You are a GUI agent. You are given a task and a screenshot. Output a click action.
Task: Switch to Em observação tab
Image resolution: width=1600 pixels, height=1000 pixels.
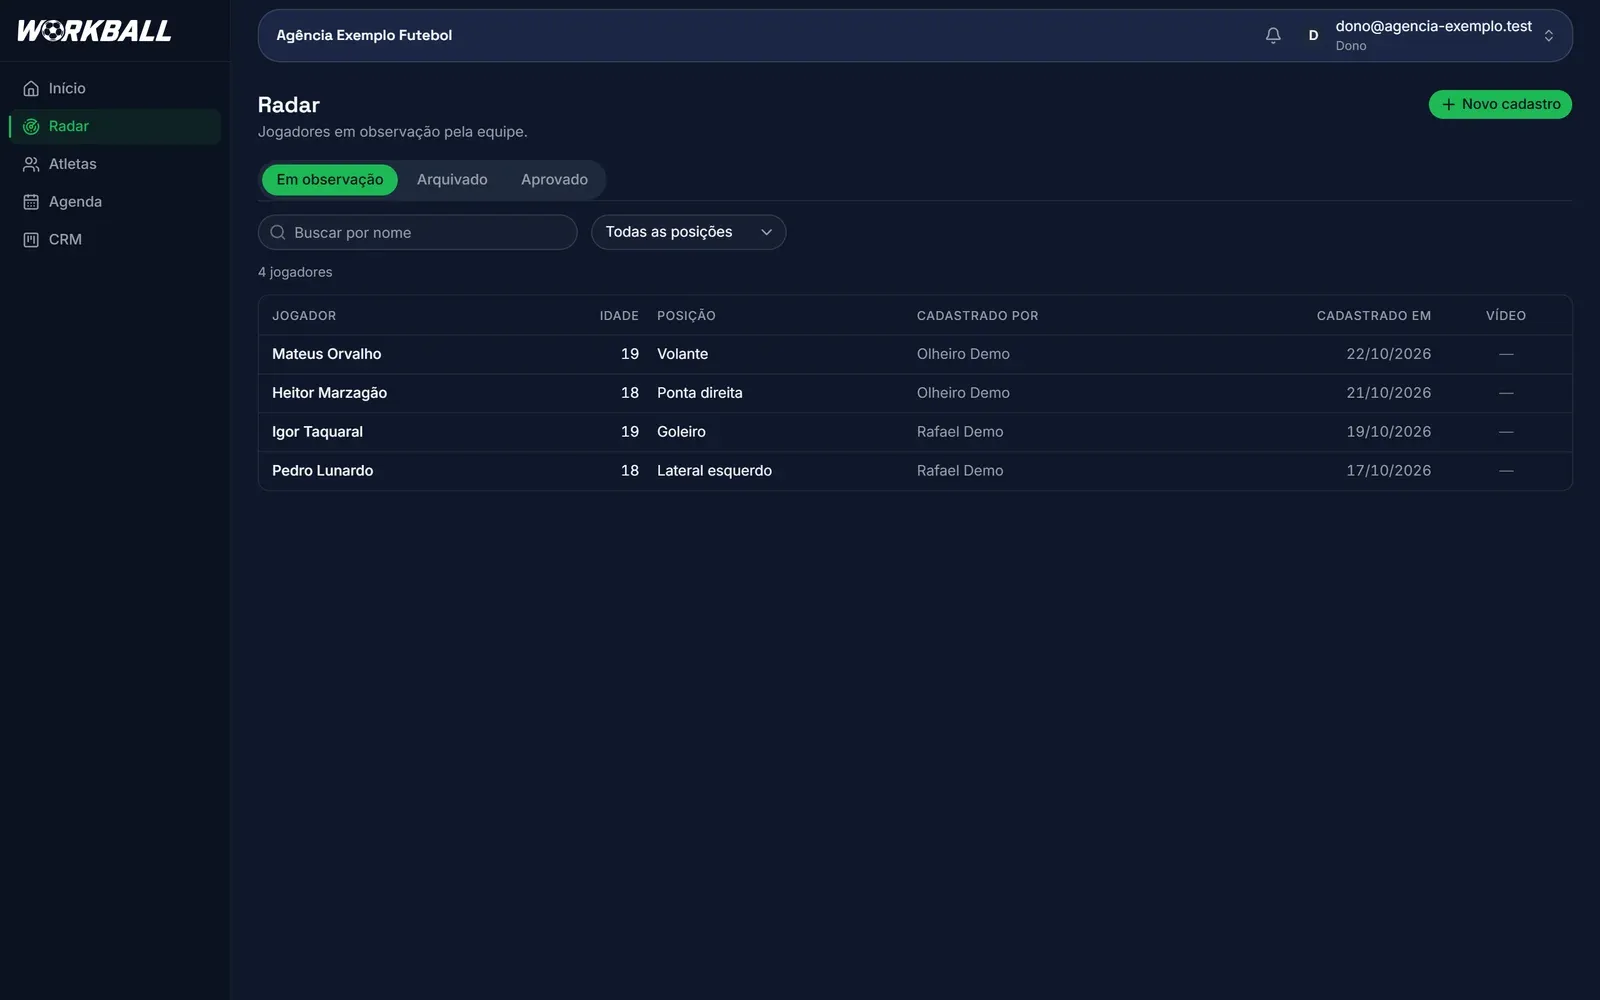click(330, 180)
